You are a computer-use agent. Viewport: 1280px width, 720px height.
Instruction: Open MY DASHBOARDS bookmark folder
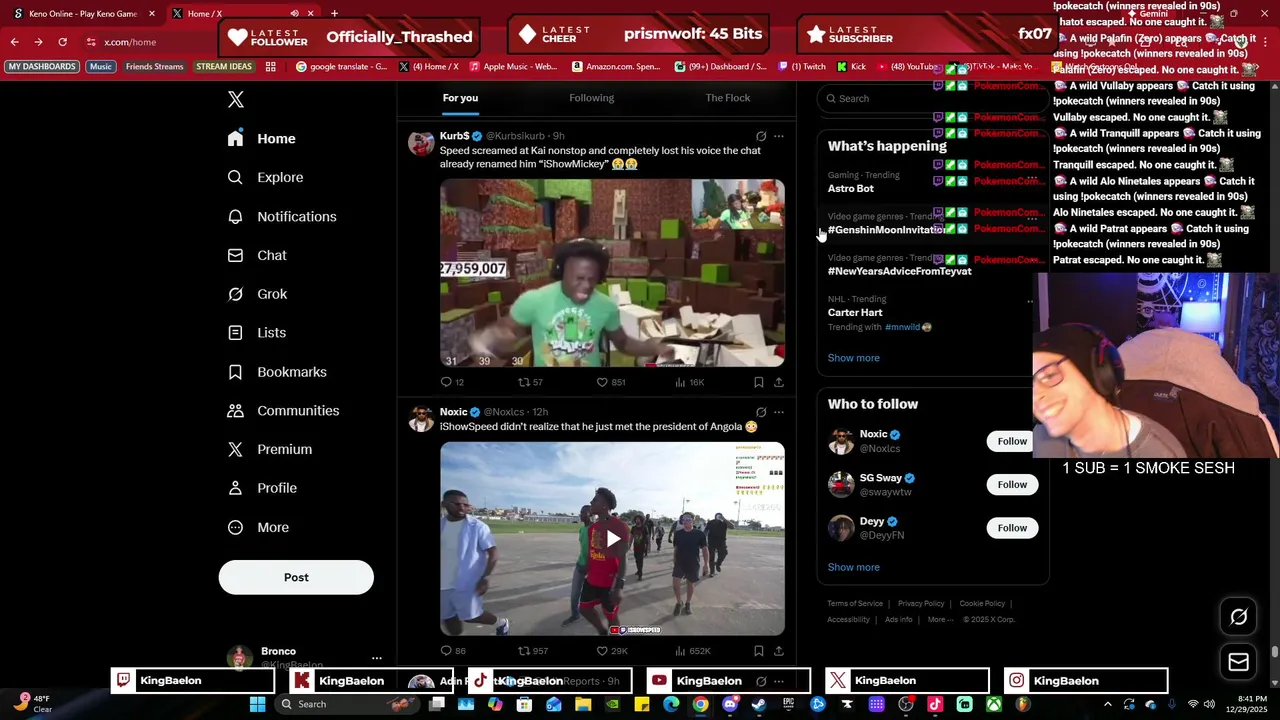42,67
